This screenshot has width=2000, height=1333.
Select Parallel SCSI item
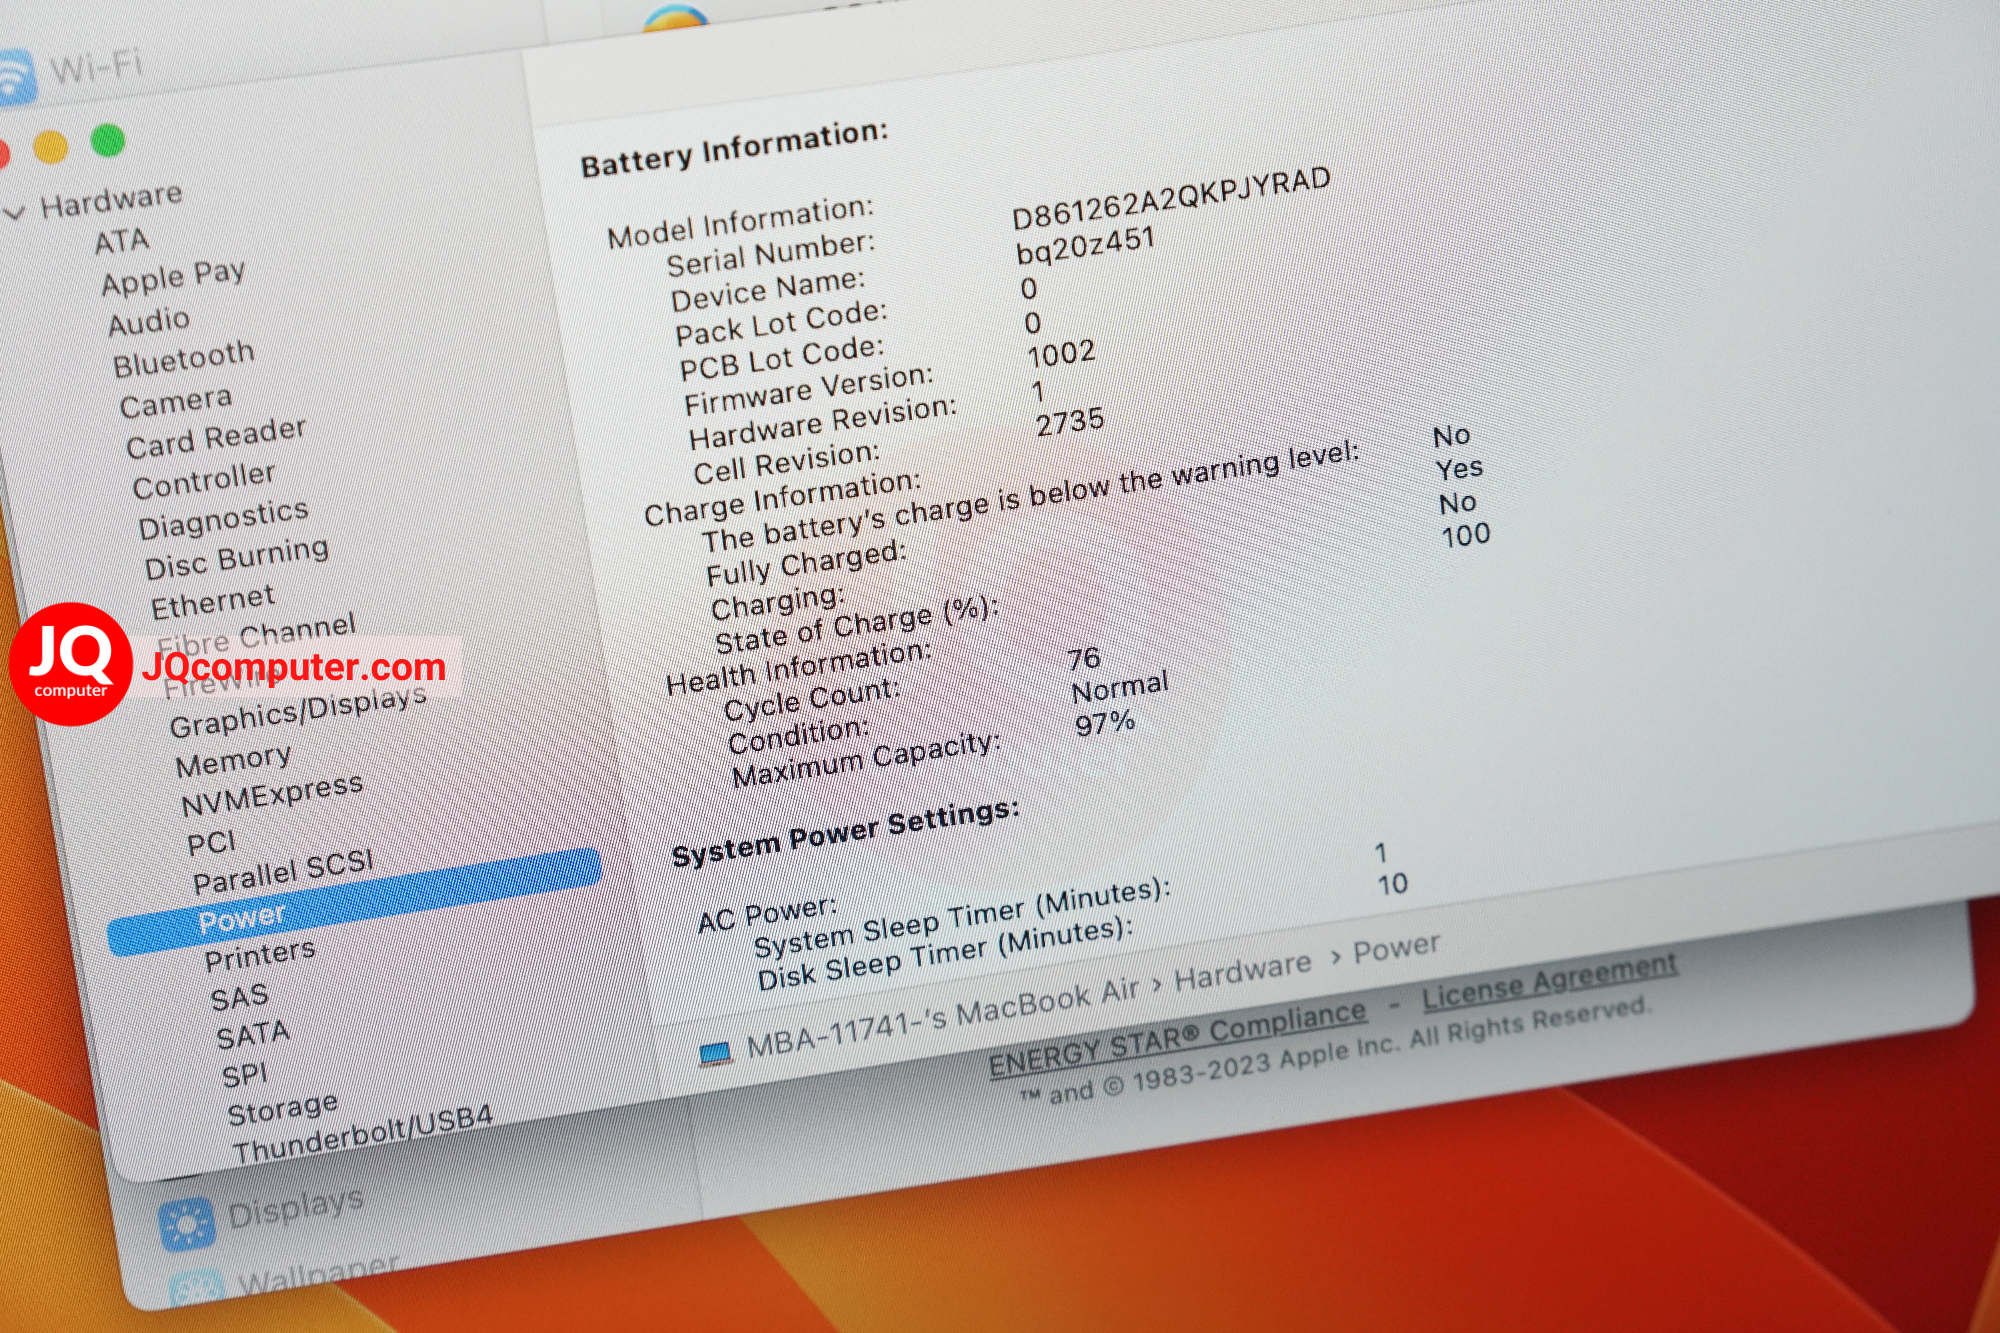tap(284, 873)
